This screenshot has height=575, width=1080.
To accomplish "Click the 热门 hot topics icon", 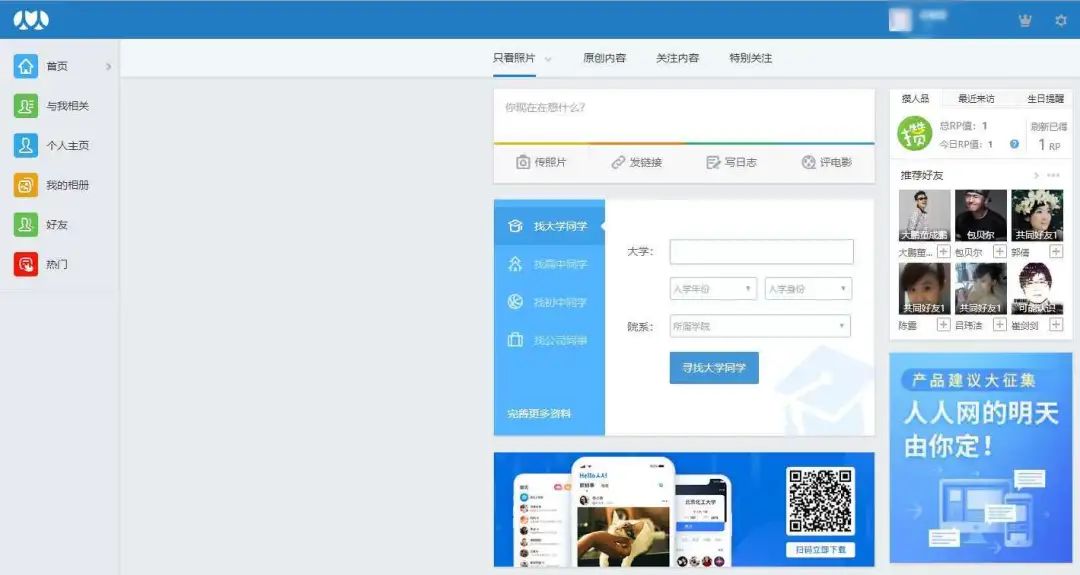I will coord(25,264).
